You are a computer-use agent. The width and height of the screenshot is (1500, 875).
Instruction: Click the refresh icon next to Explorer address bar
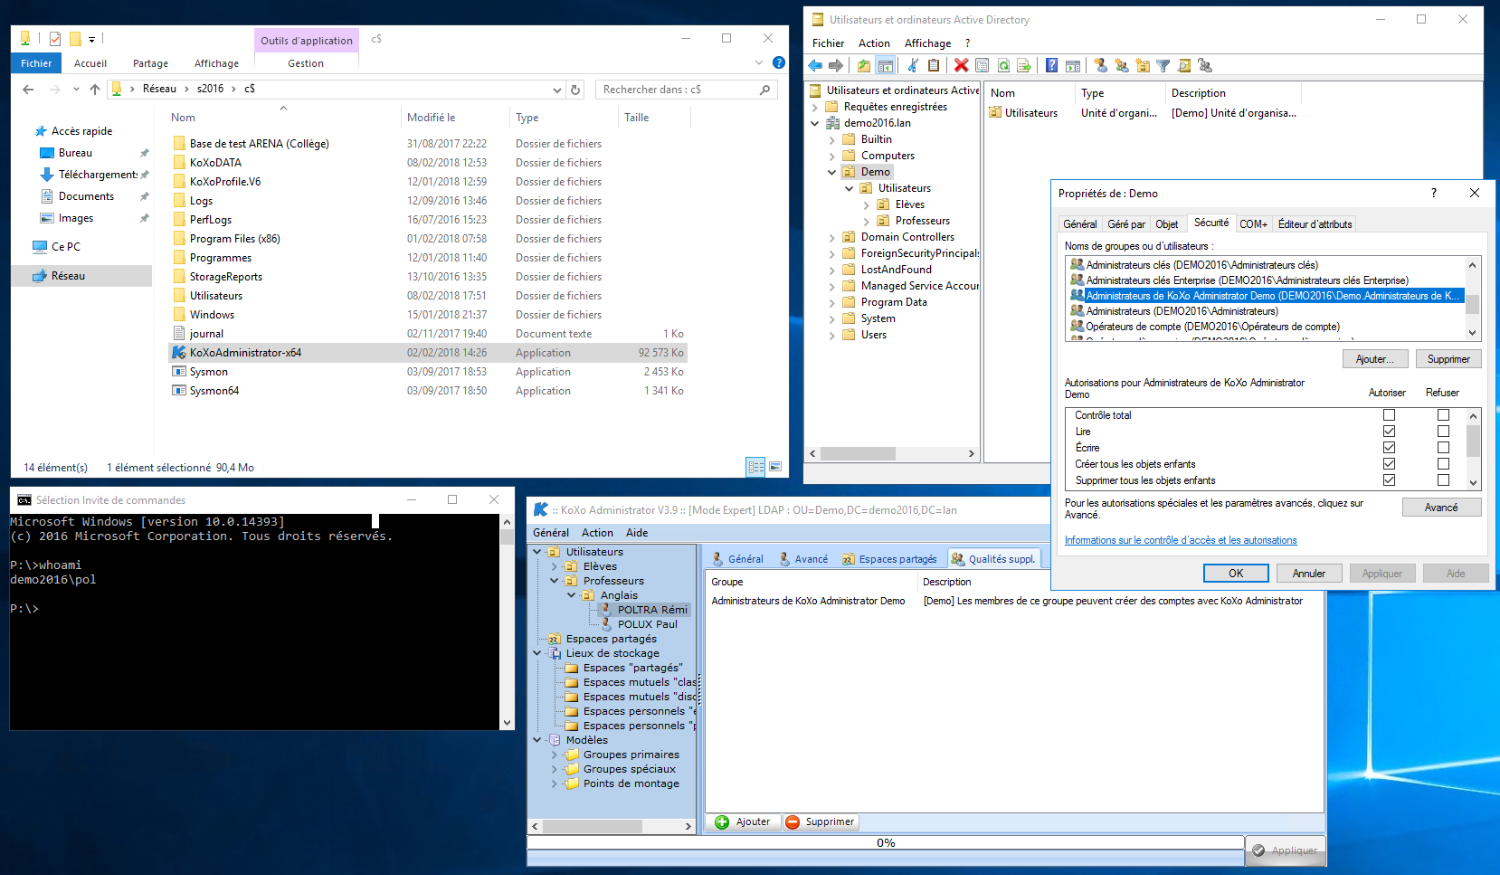pos(576,89)
